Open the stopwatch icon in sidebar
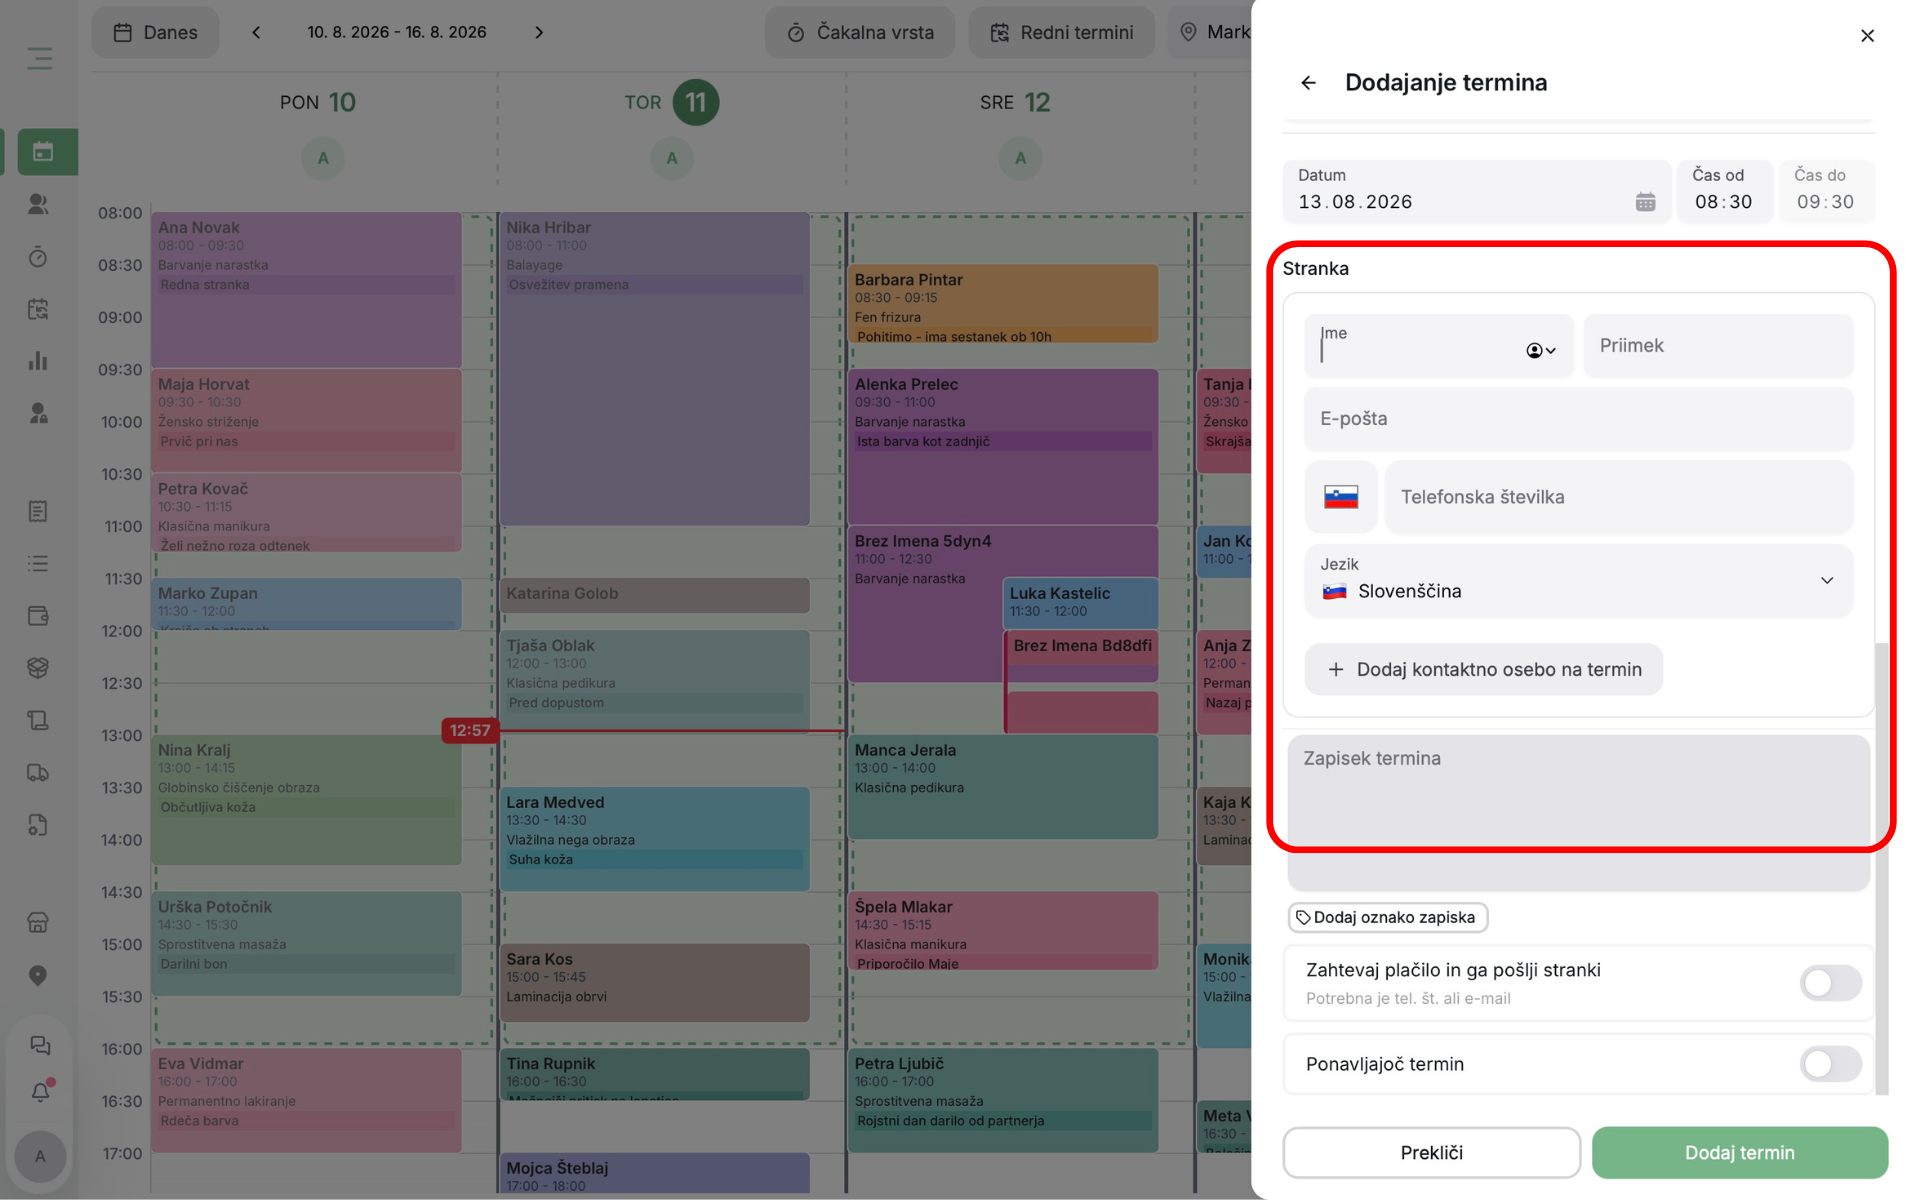Screen dimensions: 1920x1200 click(38, 257)
